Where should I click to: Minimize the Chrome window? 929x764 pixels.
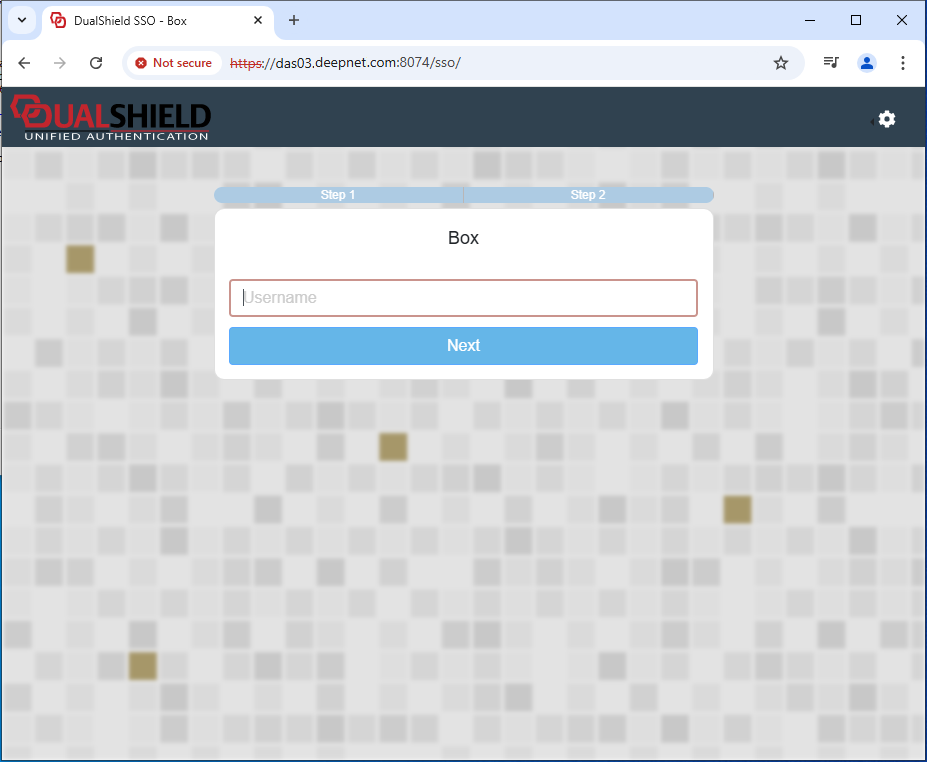coord(810,20)
